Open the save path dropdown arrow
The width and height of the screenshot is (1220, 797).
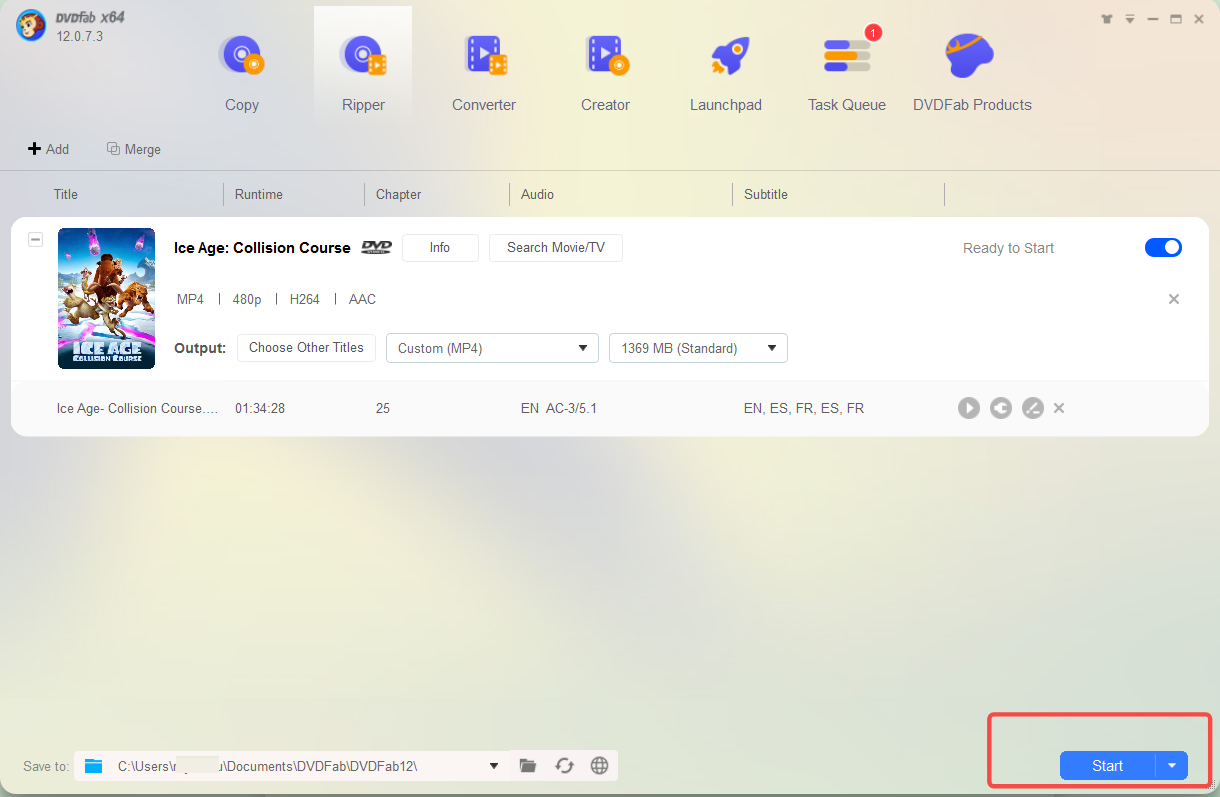pyautogui.click(x=494, y=766)
